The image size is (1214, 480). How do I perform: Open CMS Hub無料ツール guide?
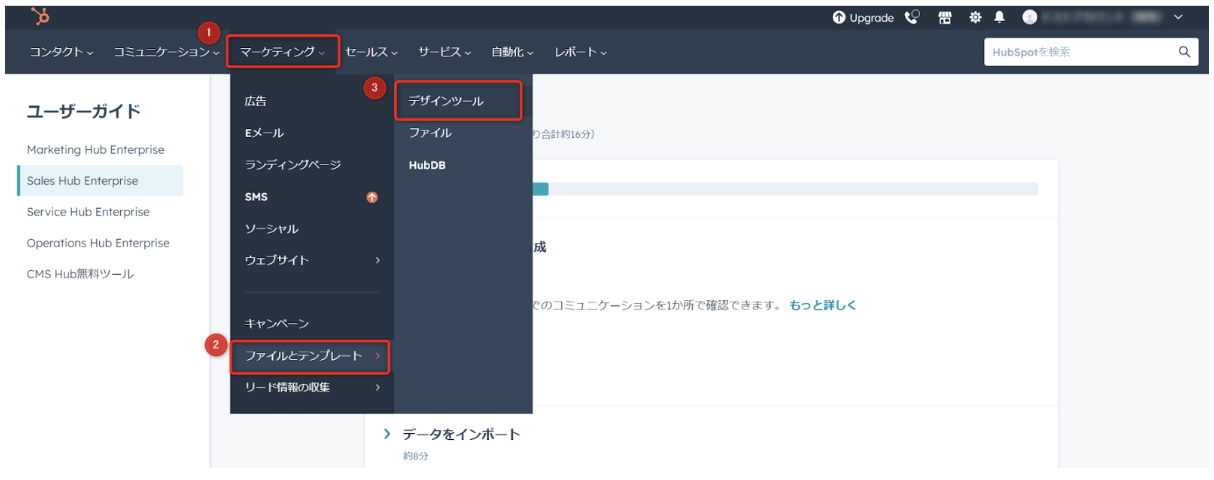click(x=80, y=274)
